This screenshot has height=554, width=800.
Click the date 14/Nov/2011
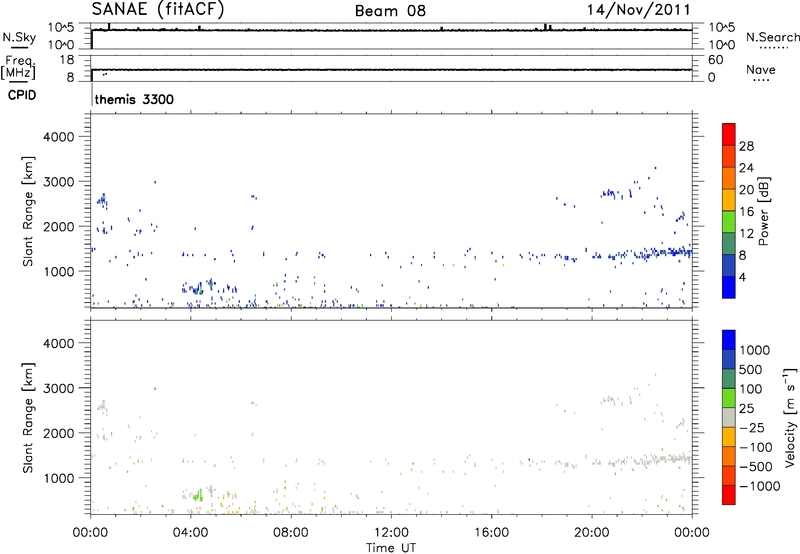[x=639, y=10]
